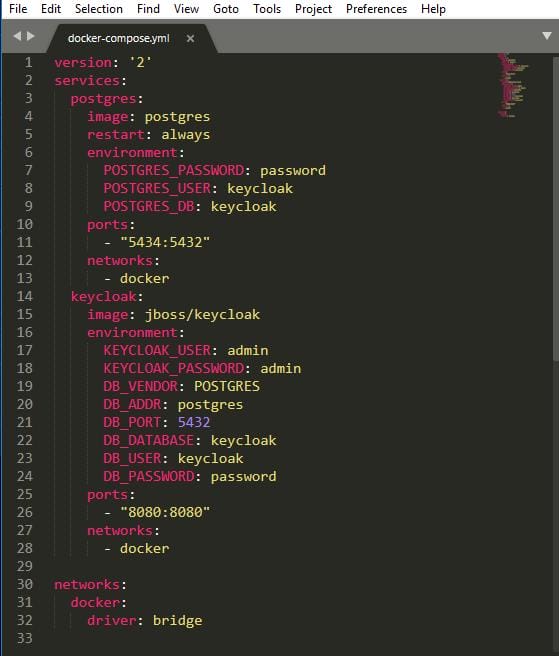
Task: Click the value 'bridge' on line 32
Action: [177, 620]
